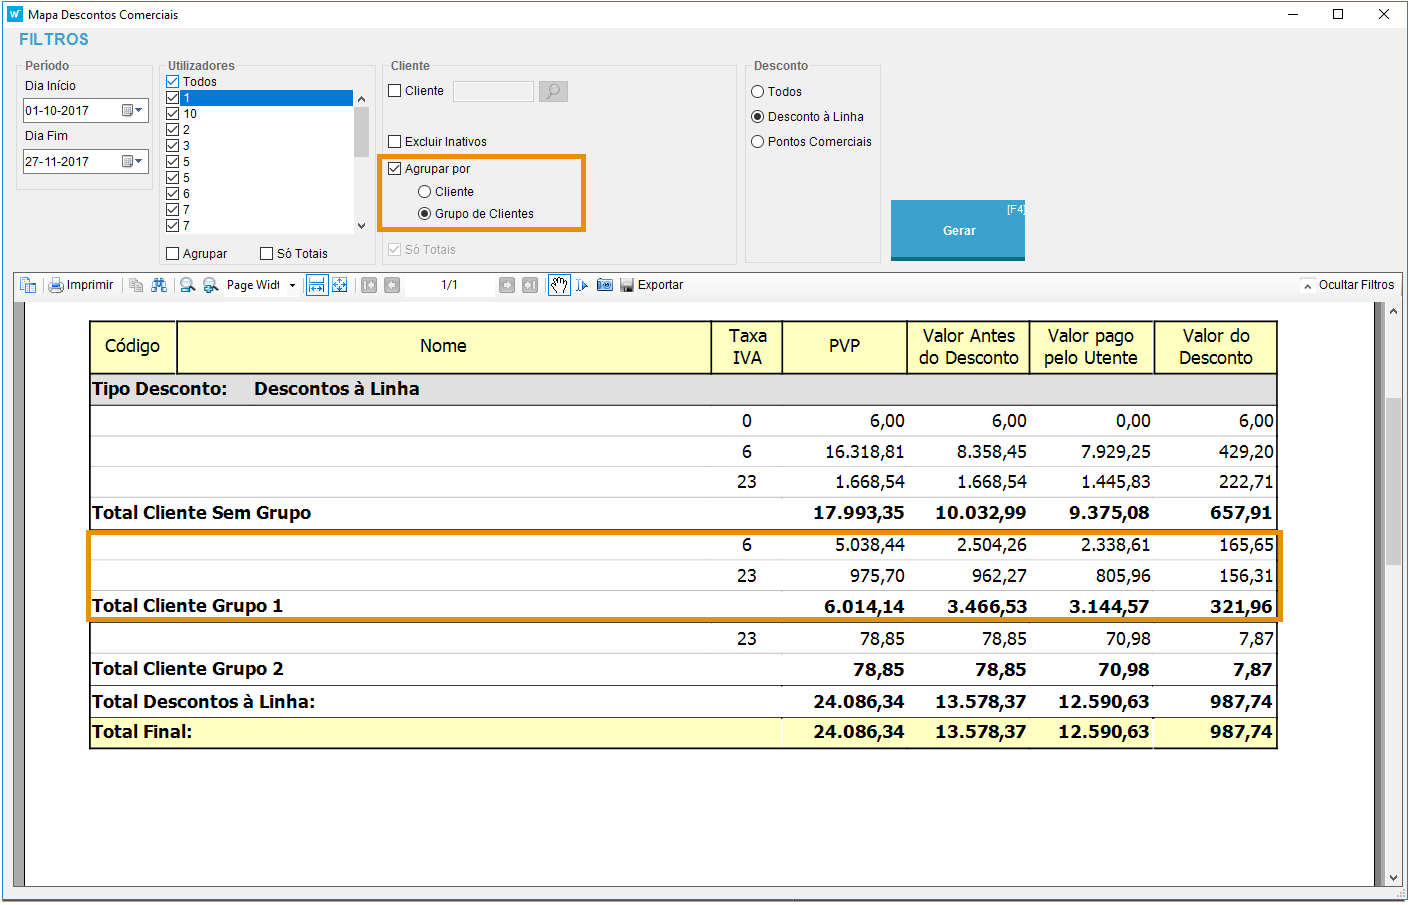Click the report vertical scrollbar thumb

tap(1393, 480)
